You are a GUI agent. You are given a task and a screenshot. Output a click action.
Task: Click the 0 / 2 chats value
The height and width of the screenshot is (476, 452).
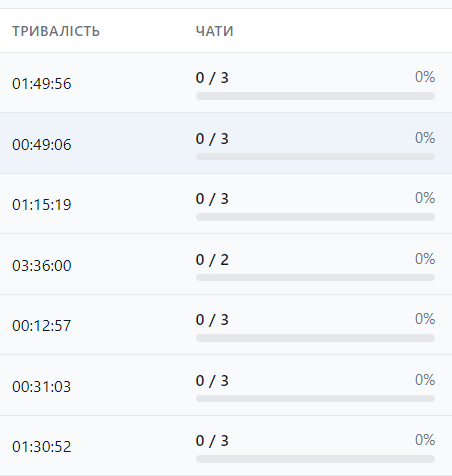tap(212, 260)
